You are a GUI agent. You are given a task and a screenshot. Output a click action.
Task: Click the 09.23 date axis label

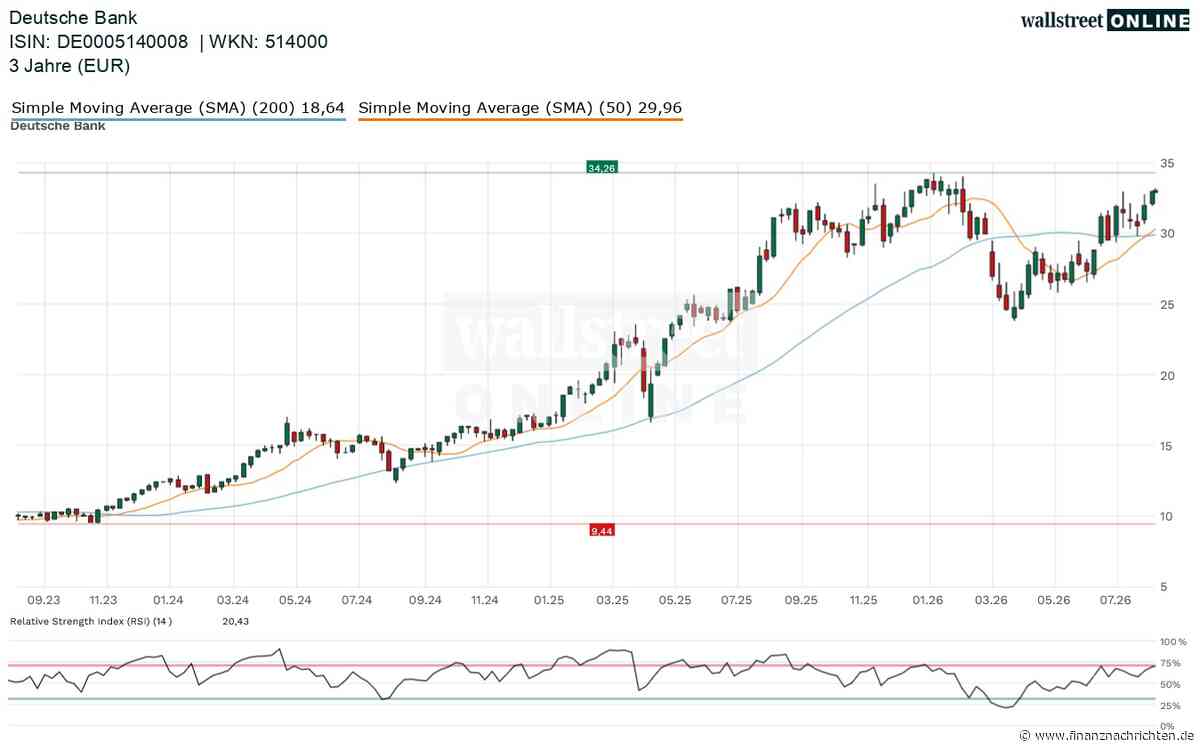pyautogui.click(x=44, y=600)
